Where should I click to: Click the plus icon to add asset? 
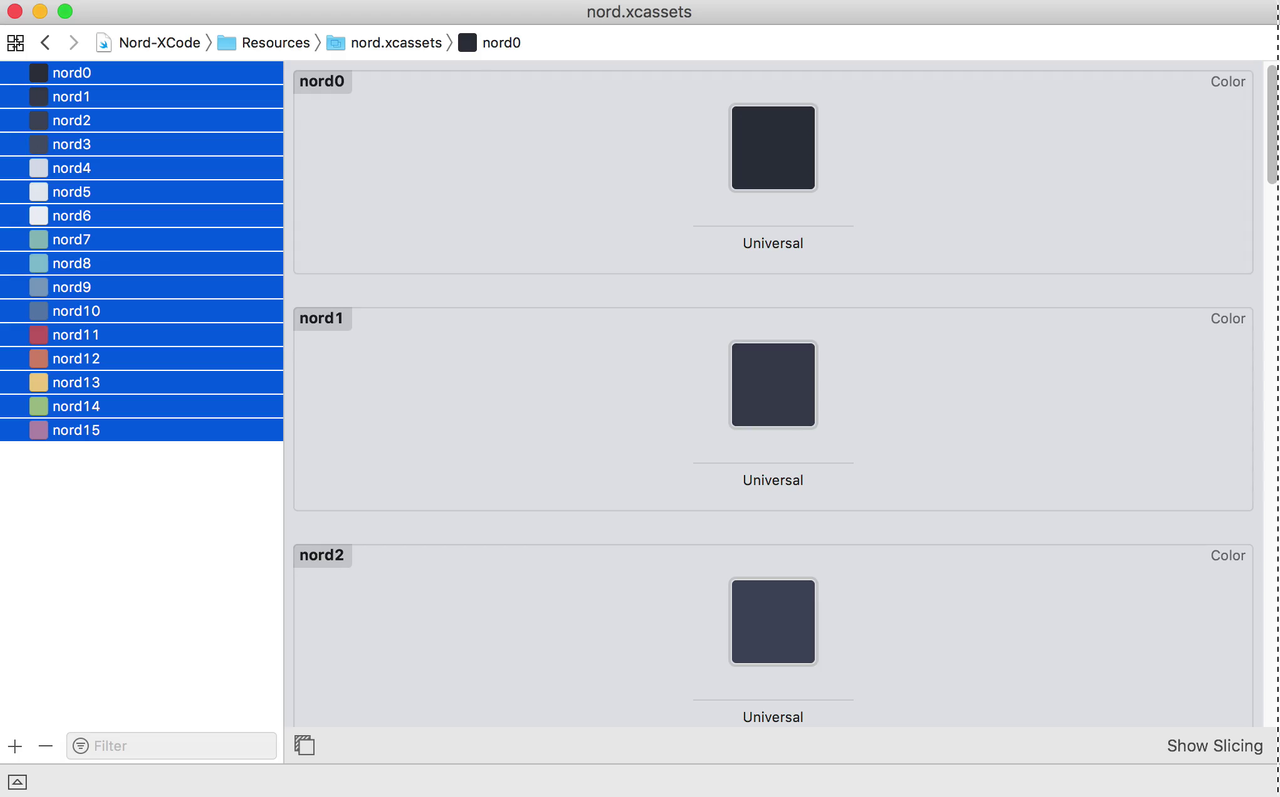click(15, 746)
